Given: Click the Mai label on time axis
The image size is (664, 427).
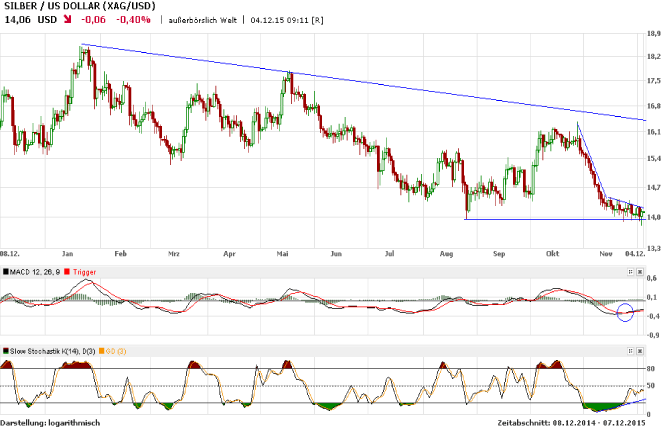Looking at the screenshot, I should point(283,255).
